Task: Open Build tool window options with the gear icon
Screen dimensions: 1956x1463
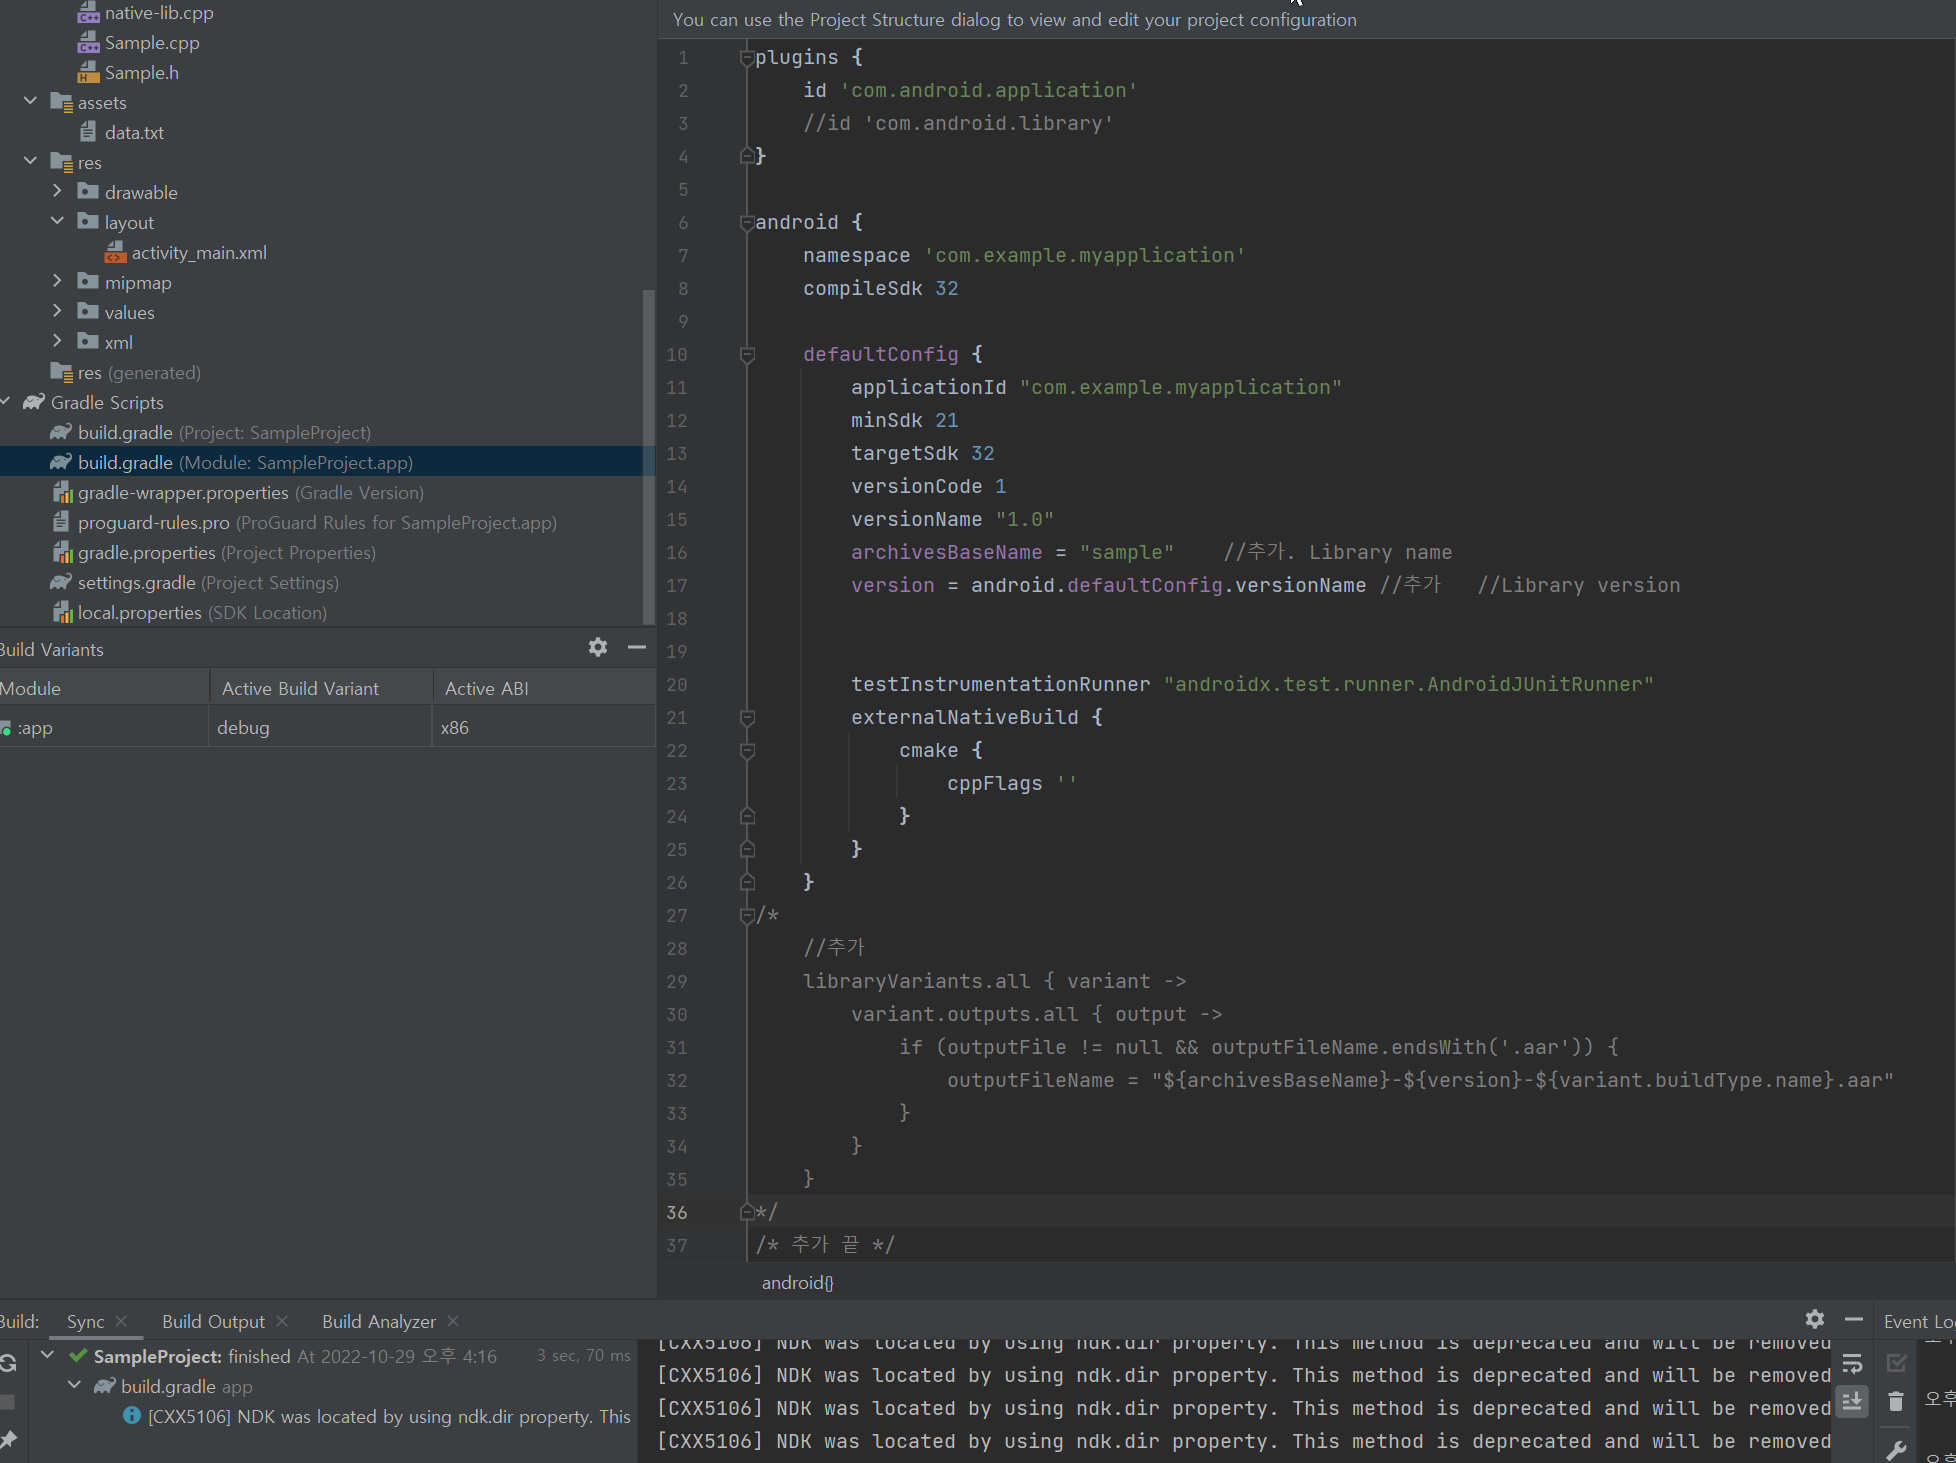Action: 1815,1319
